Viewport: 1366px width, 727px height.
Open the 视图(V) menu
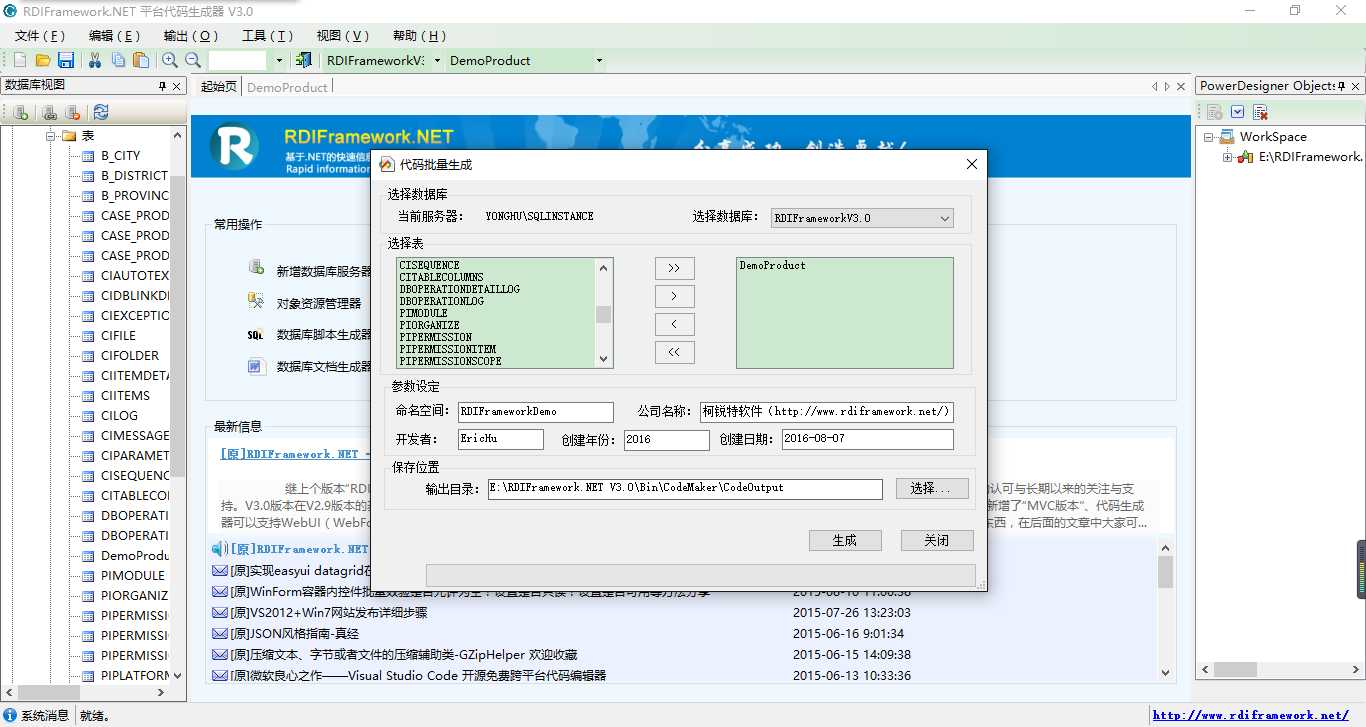[x=343, y=35]
